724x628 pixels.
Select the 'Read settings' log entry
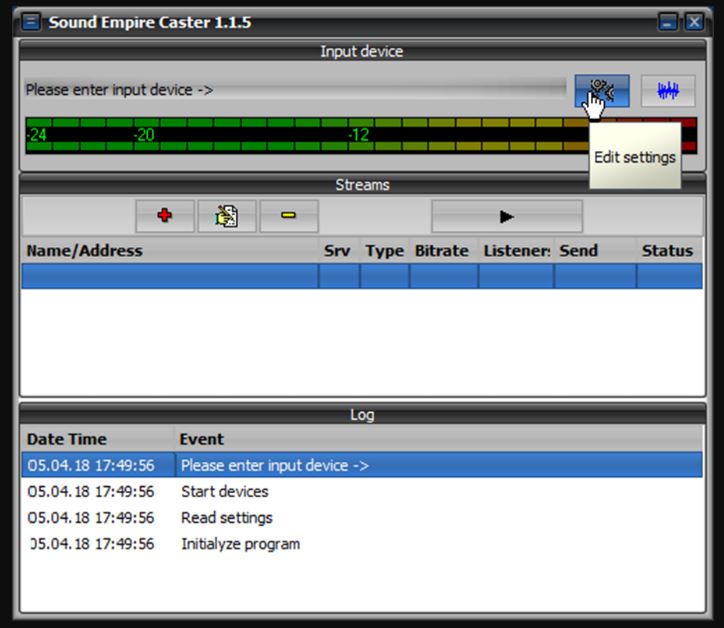coord(362,518)
